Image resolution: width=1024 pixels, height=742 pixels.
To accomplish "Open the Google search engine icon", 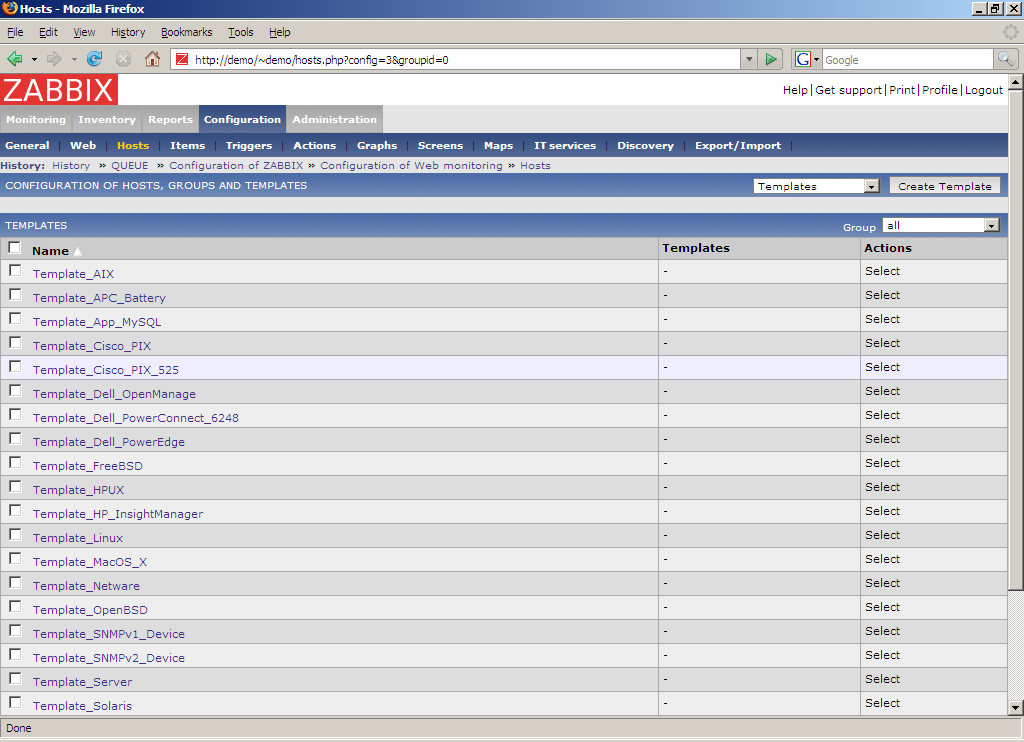I will coord(803,59).
